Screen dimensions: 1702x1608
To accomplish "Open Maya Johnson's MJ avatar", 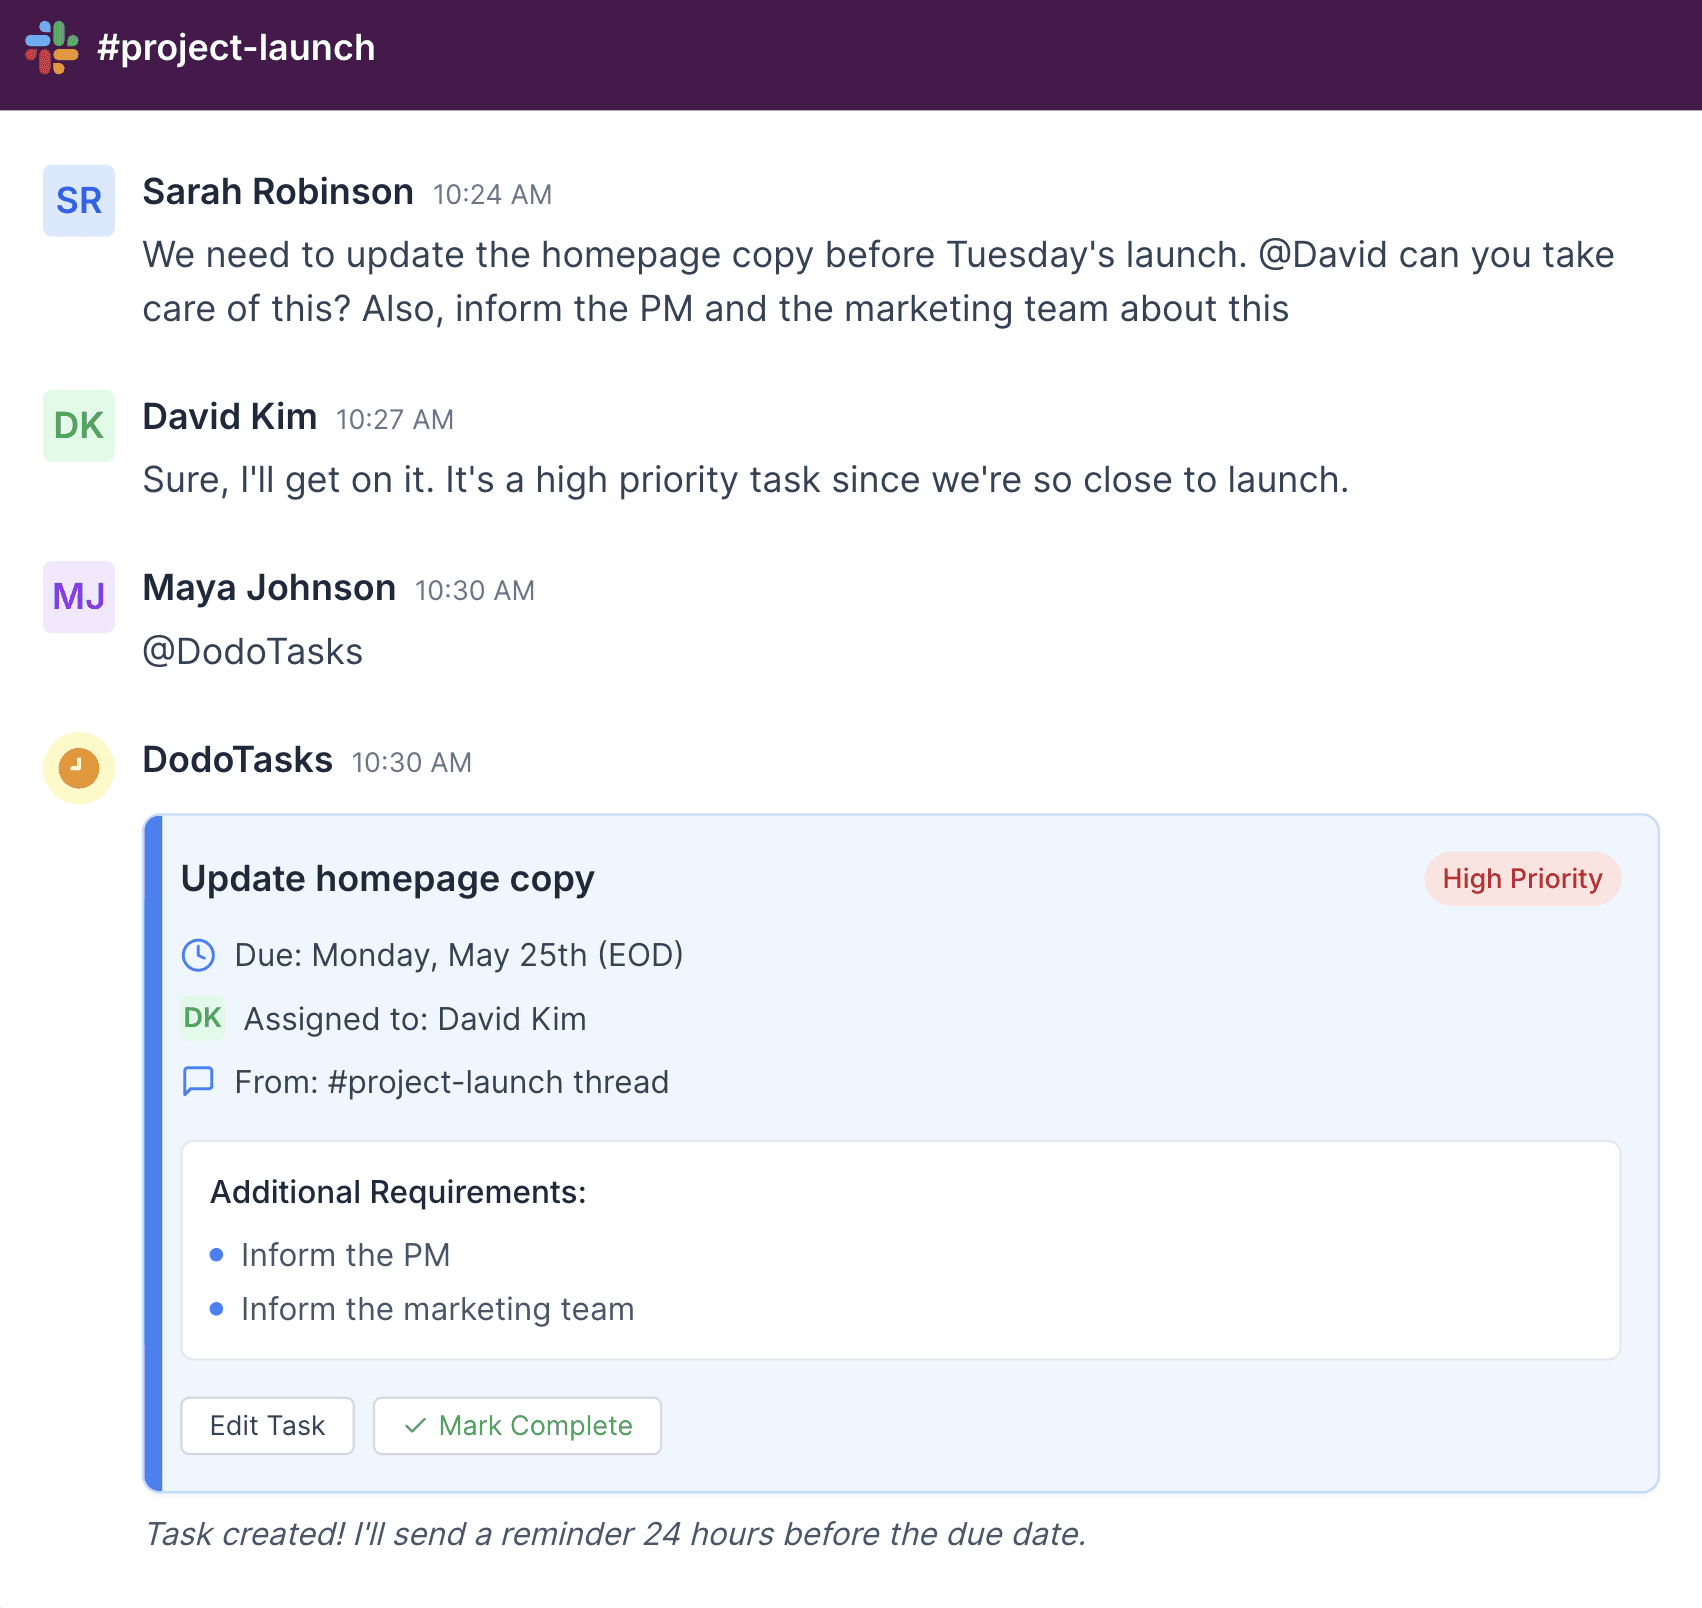I will [79, 597].
